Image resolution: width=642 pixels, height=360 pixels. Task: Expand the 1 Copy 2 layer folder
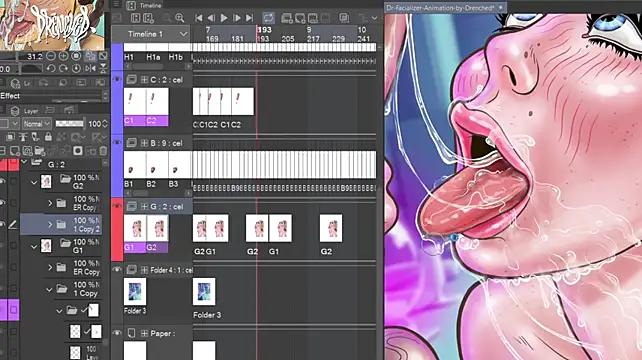[50, 224]
